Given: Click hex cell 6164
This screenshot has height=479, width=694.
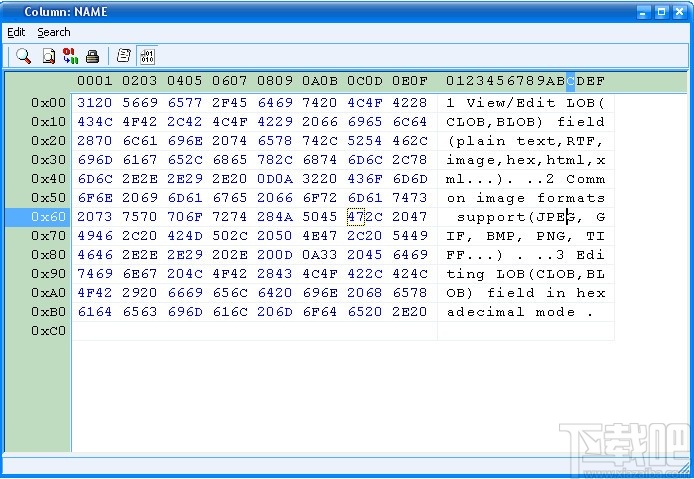Looking at the screenshot, I should 94,312.
